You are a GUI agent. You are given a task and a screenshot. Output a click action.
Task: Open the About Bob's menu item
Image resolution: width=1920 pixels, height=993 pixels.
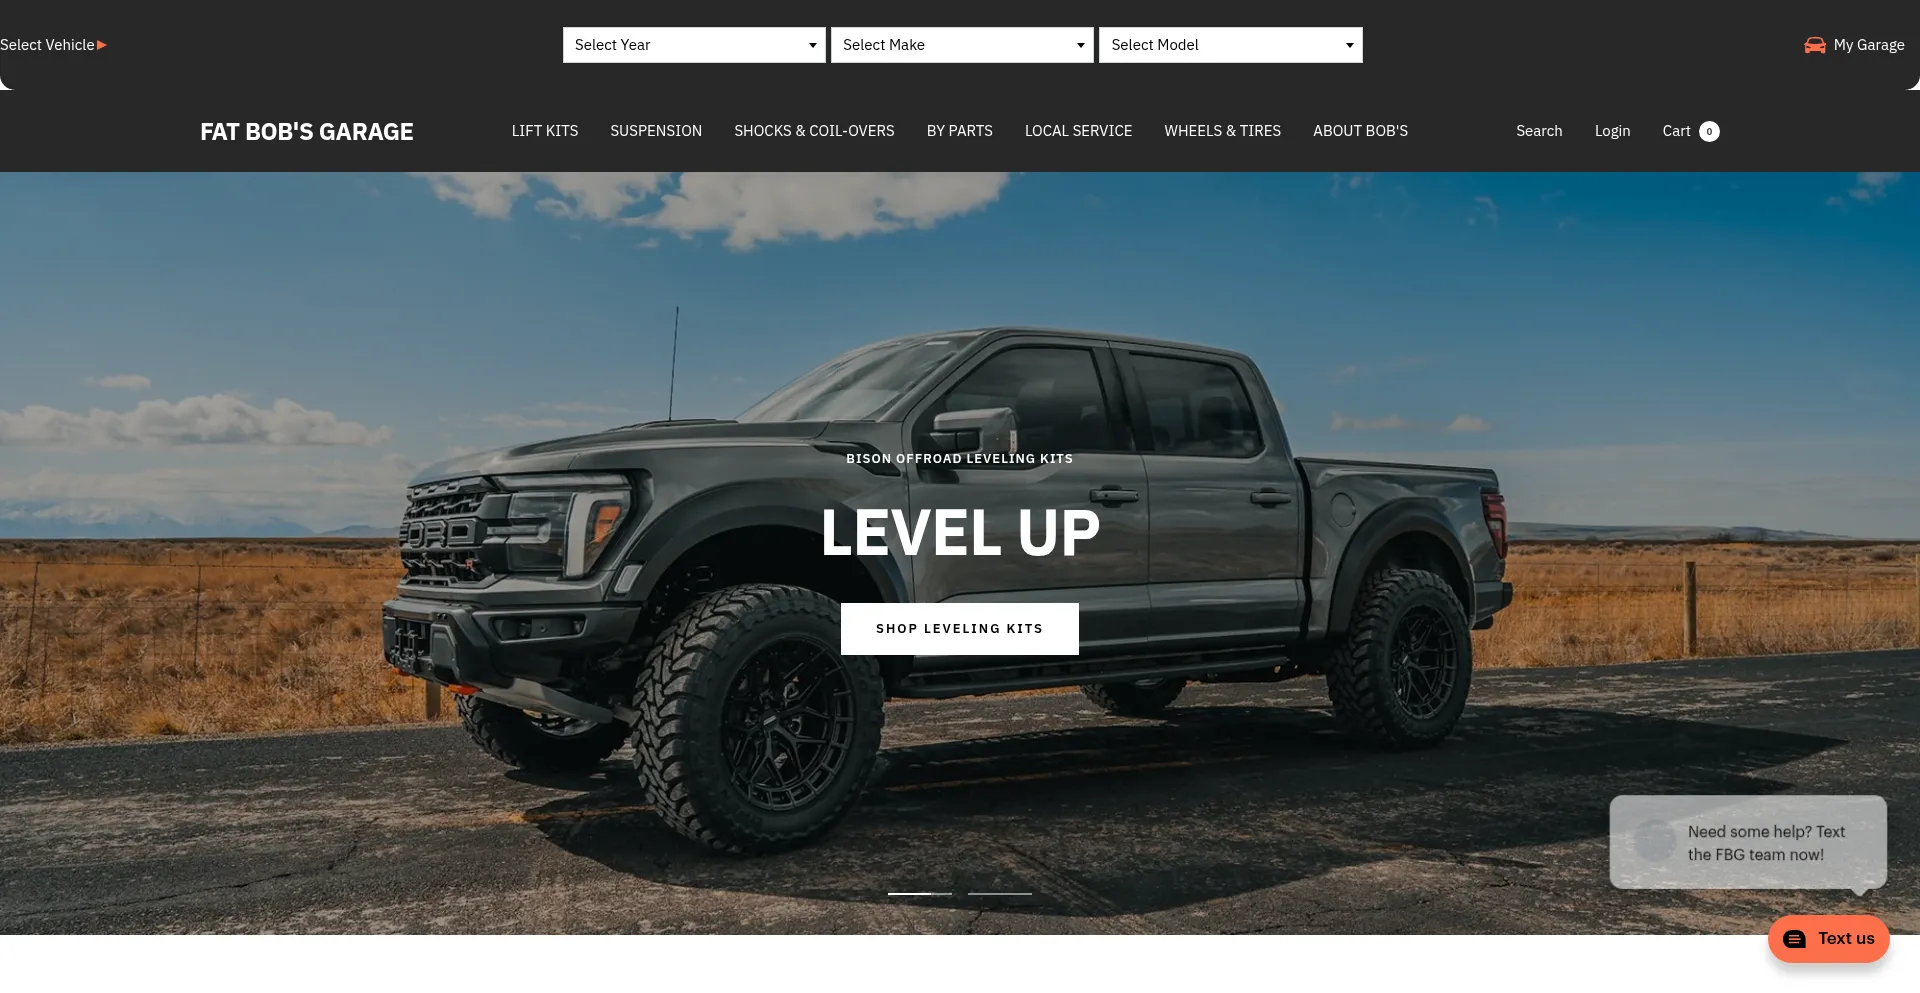[x=1360, y=131]
